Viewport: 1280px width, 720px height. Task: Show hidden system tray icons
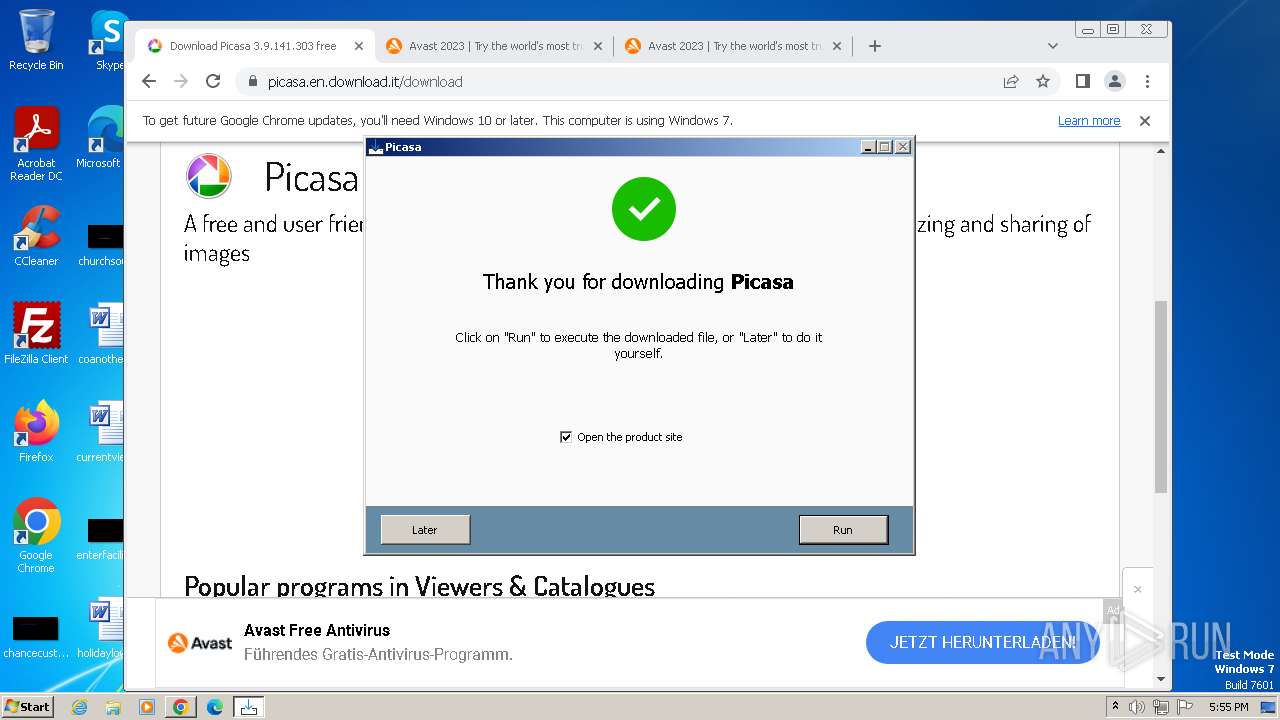[1115, 707]
